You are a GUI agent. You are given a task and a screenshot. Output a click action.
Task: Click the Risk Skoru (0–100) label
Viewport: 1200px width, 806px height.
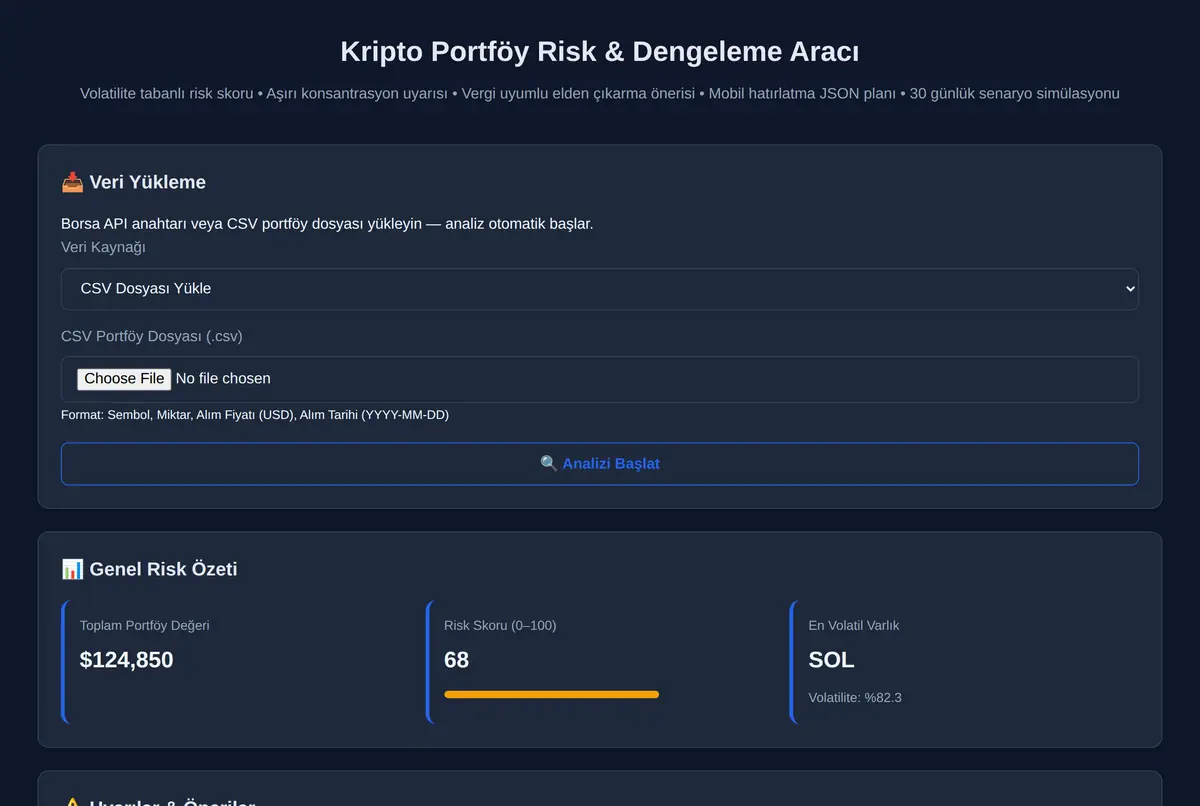(x=500, y=625)
